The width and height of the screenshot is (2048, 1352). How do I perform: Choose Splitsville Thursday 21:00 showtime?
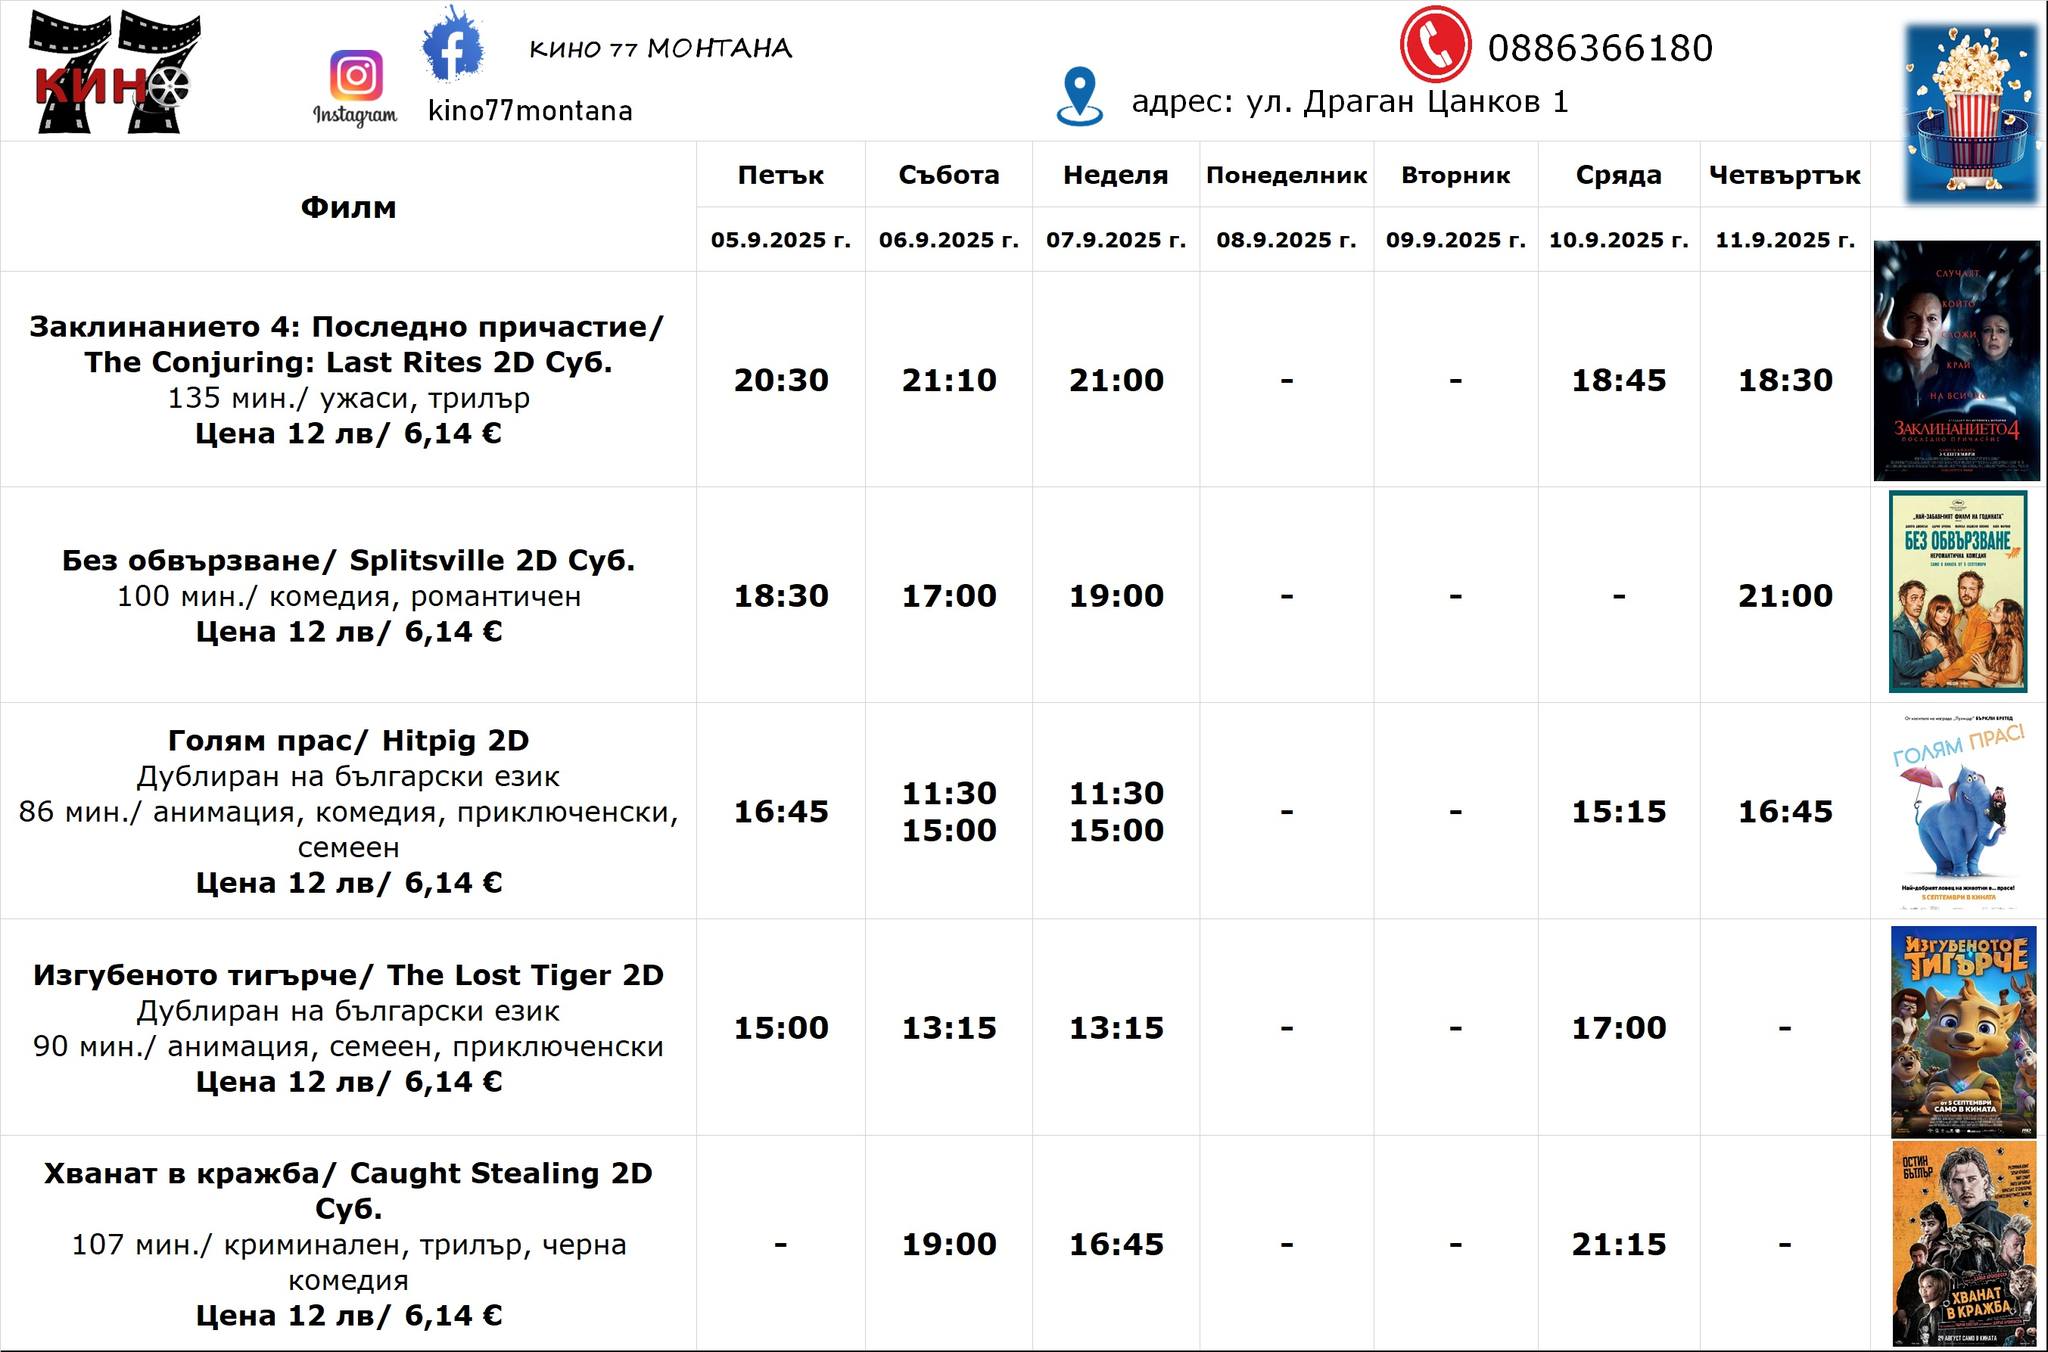[1785, 596]
